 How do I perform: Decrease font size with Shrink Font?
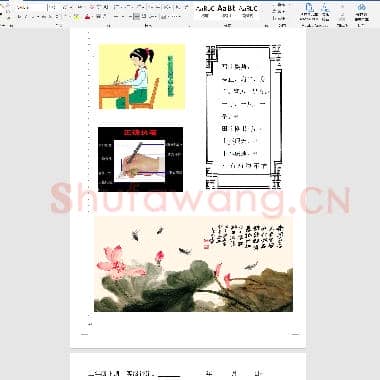coord(71,7)
